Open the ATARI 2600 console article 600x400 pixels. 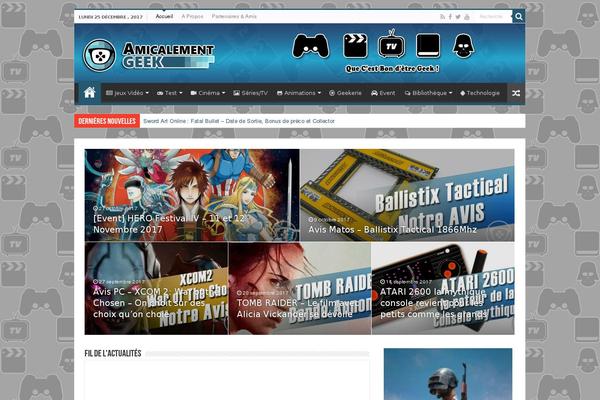(x=443, y=288)
